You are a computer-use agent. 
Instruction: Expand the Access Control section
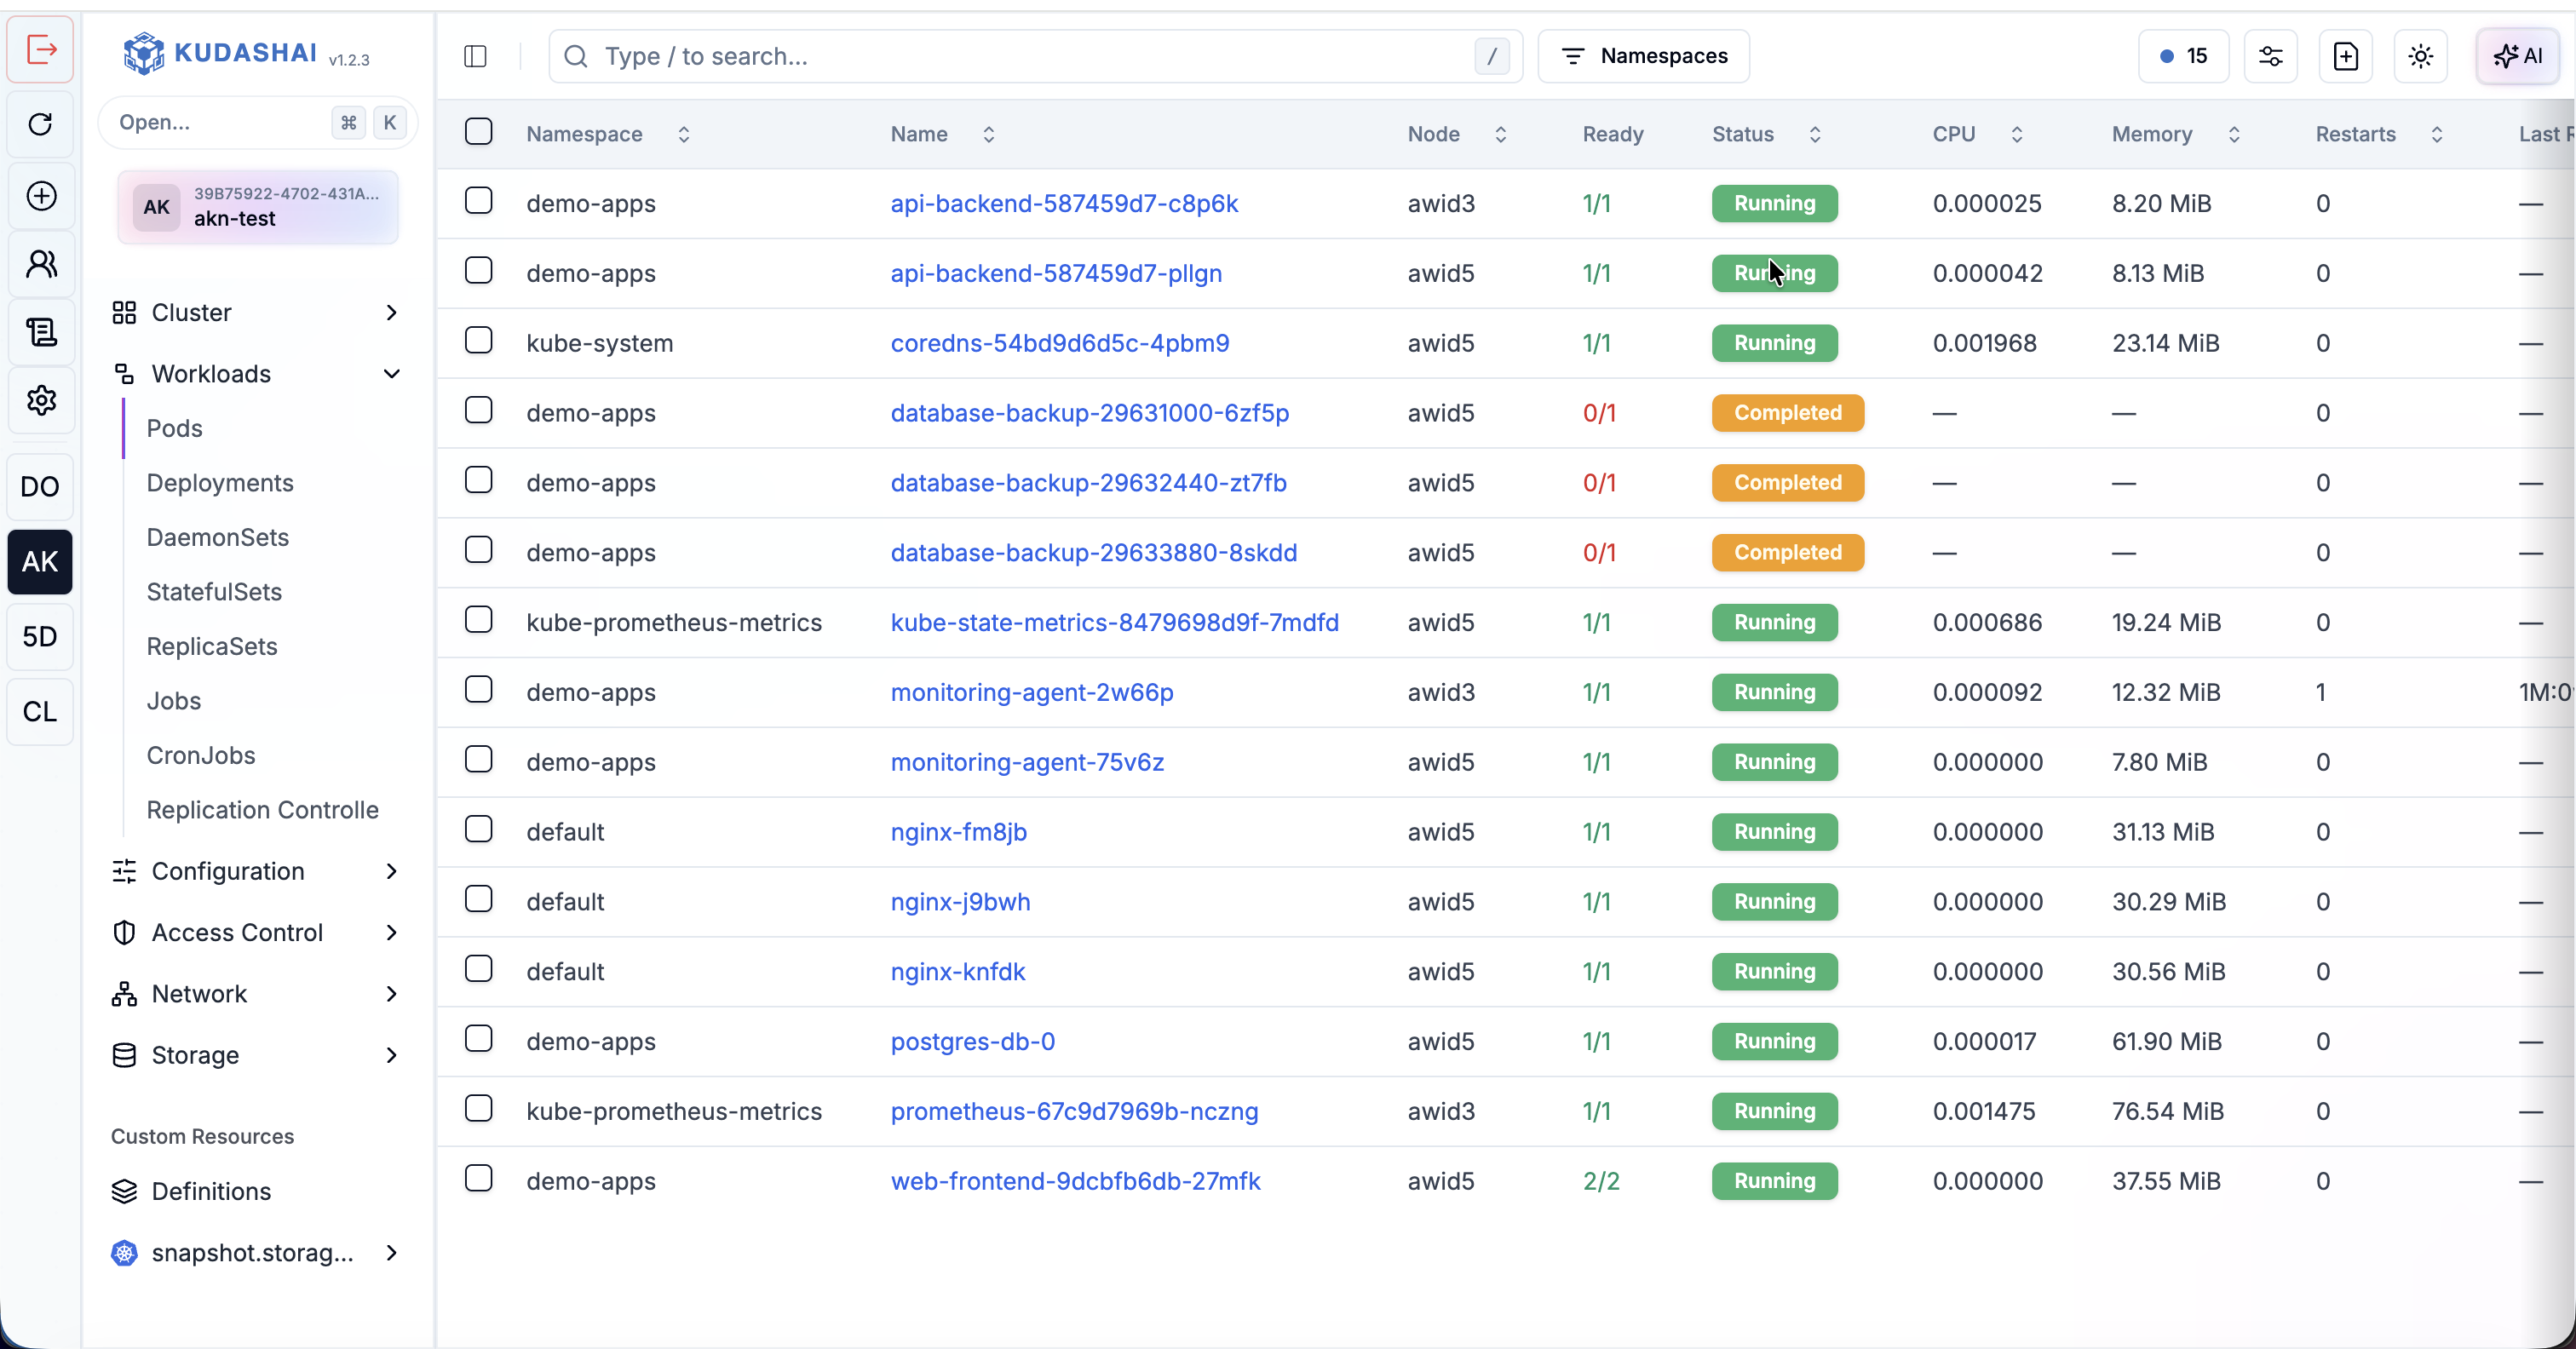[x=257, y=933]
